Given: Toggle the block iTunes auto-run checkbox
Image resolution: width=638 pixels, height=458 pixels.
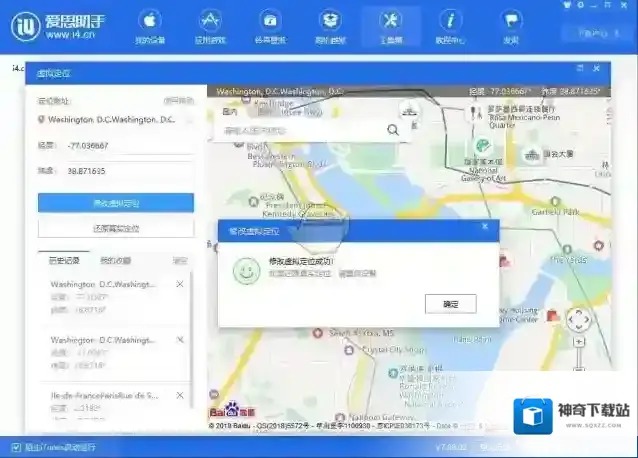Looking at the screenshot, I should [15, 447].
